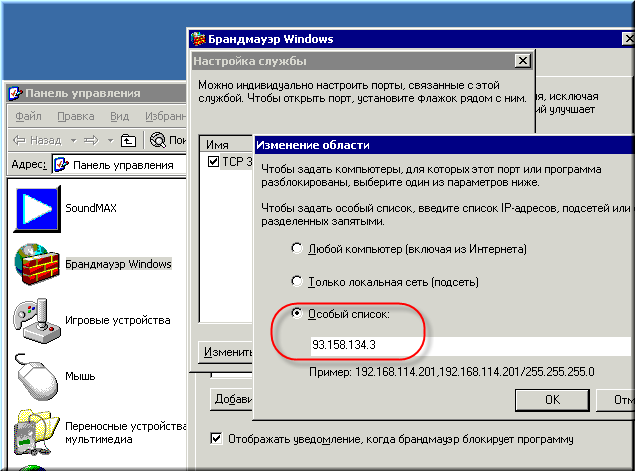Open the Избранное menu

165,116
